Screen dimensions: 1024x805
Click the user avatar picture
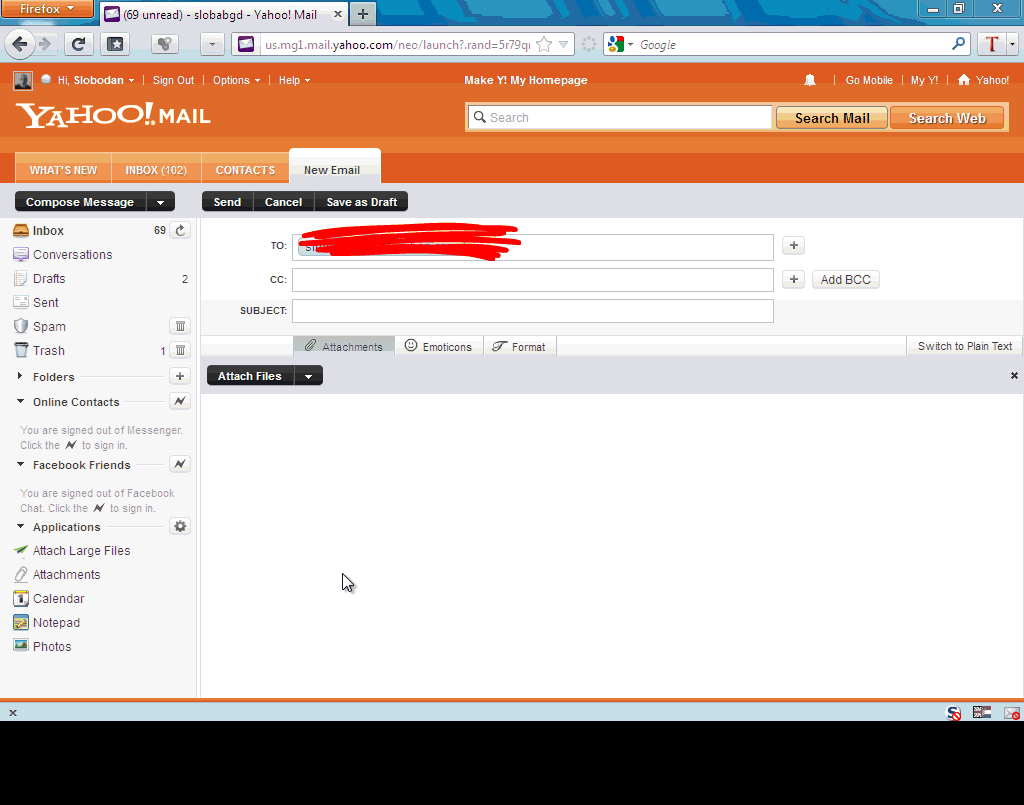point(23,80)
